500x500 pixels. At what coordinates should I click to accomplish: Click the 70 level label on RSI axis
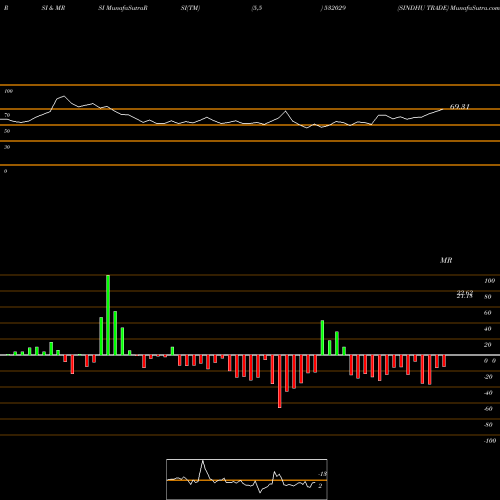click(x=7, y=115)
